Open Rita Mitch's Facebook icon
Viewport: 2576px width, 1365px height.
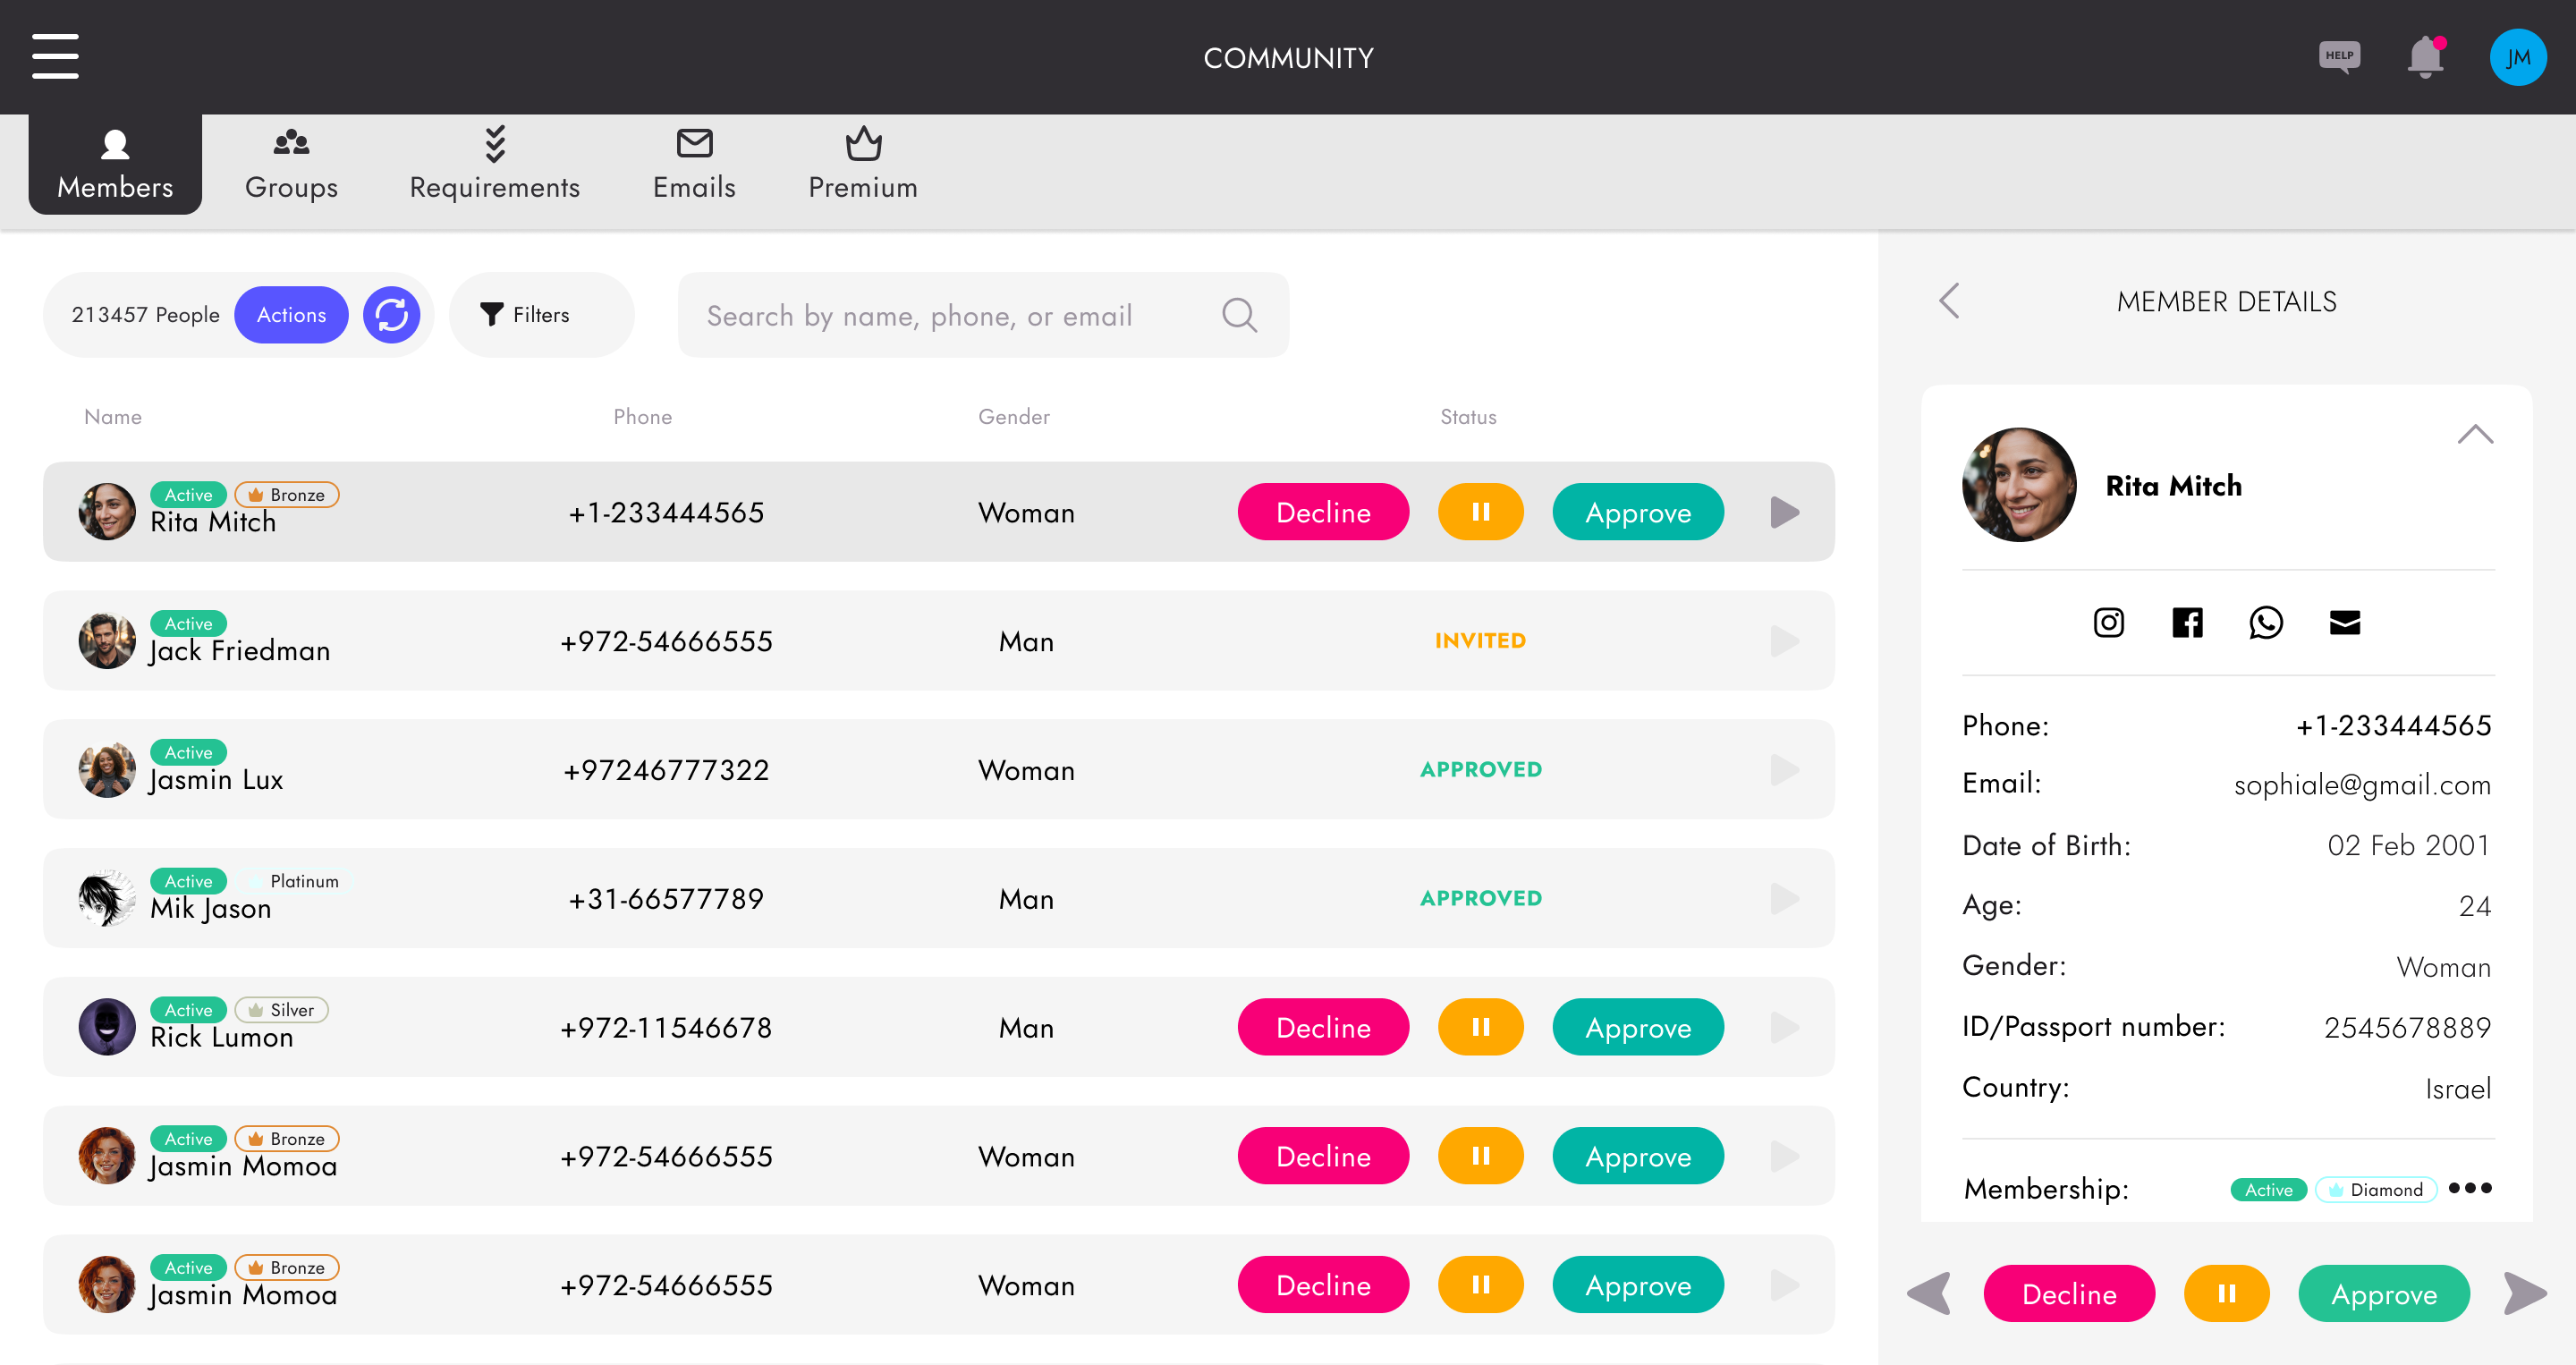[2187, 623]
